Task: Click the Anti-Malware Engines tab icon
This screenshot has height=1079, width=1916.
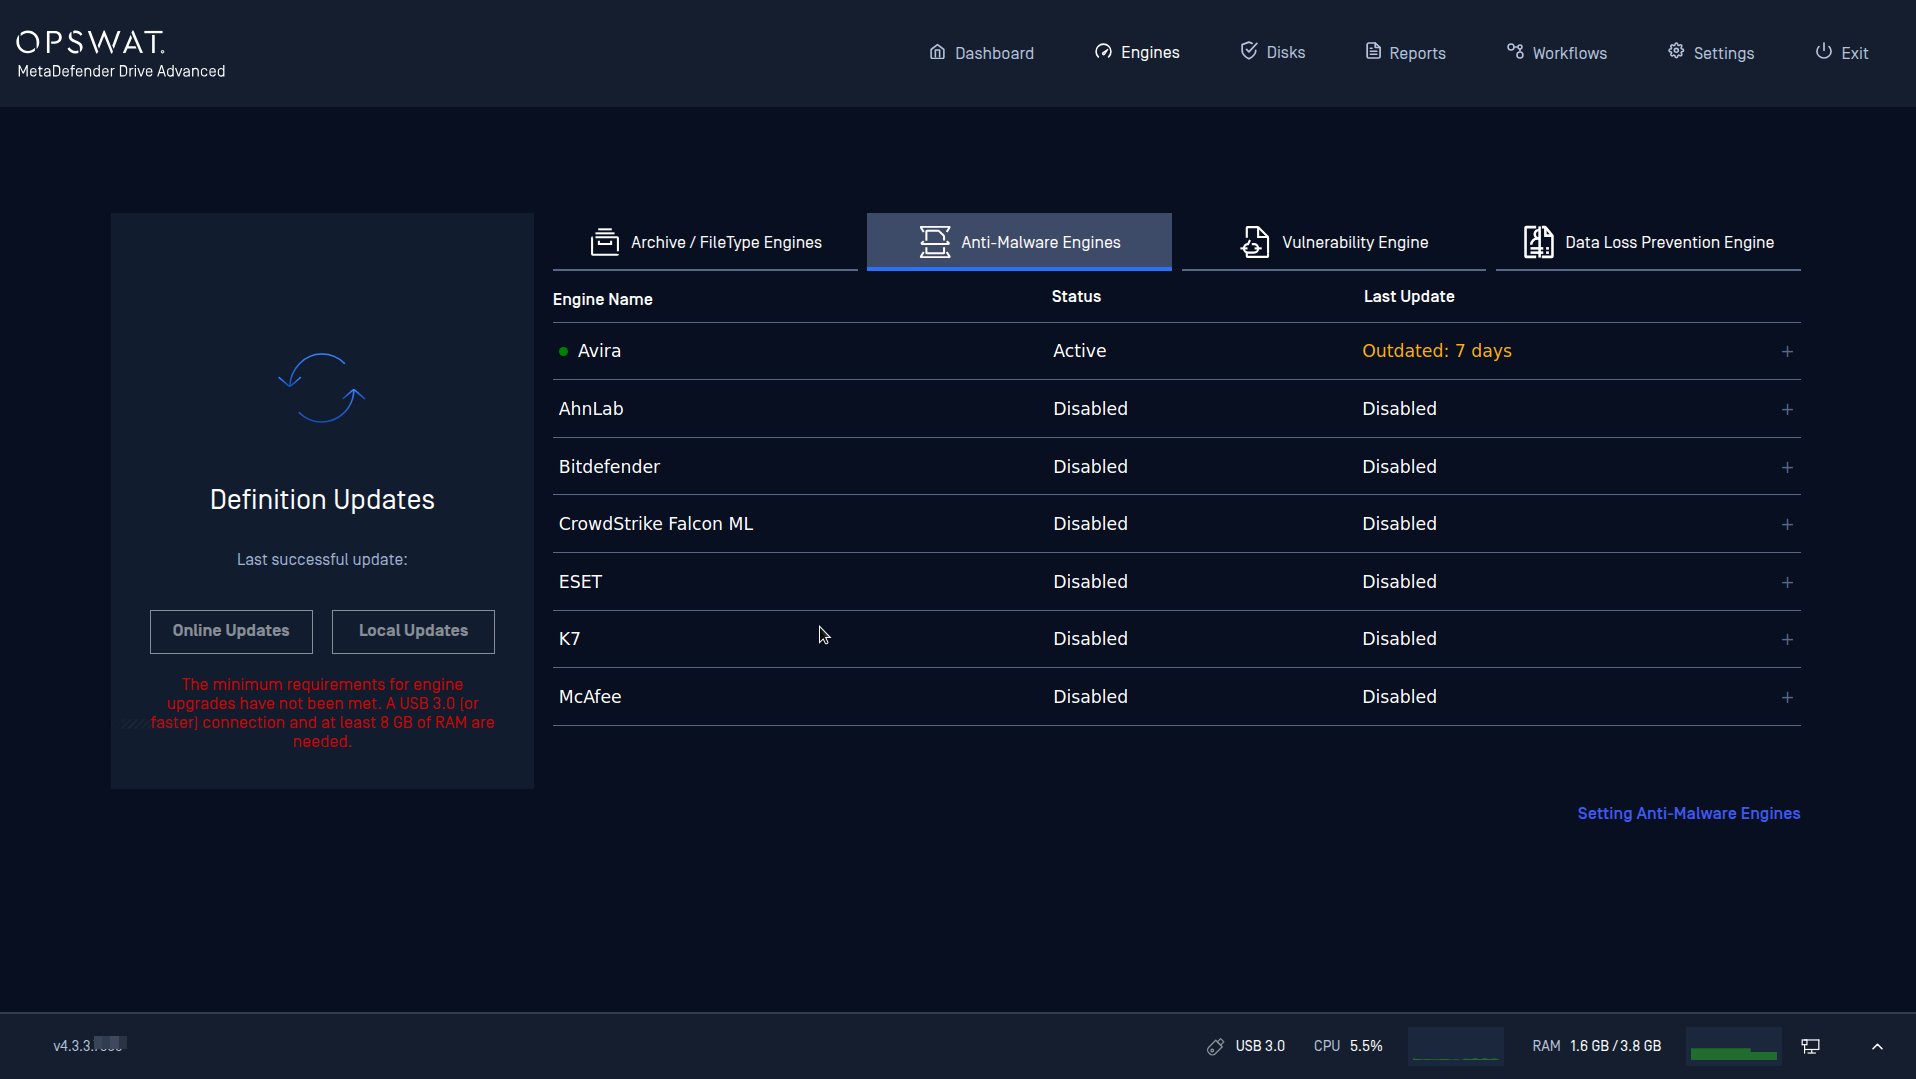Action: (x=935, y=242)
